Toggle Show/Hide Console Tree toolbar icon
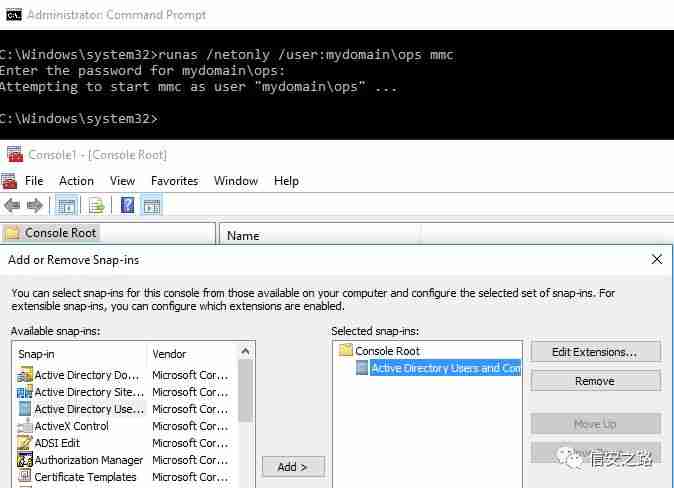674x488 pixels. click(x=67, y=206)
